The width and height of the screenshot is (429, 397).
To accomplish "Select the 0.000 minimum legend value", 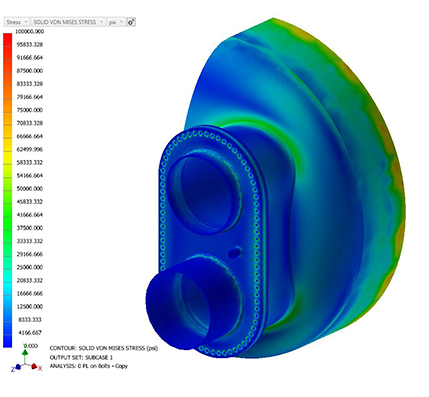I will pos(30,346).
